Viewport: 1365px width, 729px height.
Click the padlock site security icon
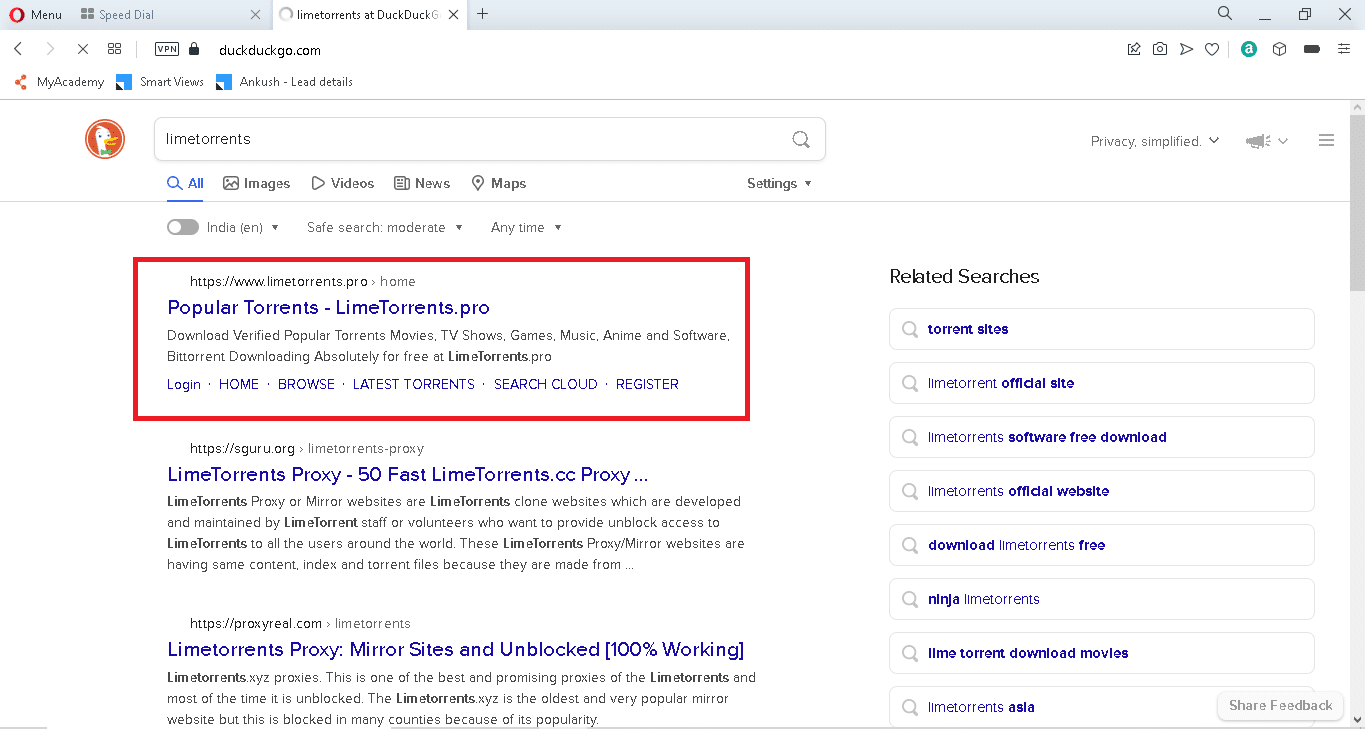coord(195,49)
